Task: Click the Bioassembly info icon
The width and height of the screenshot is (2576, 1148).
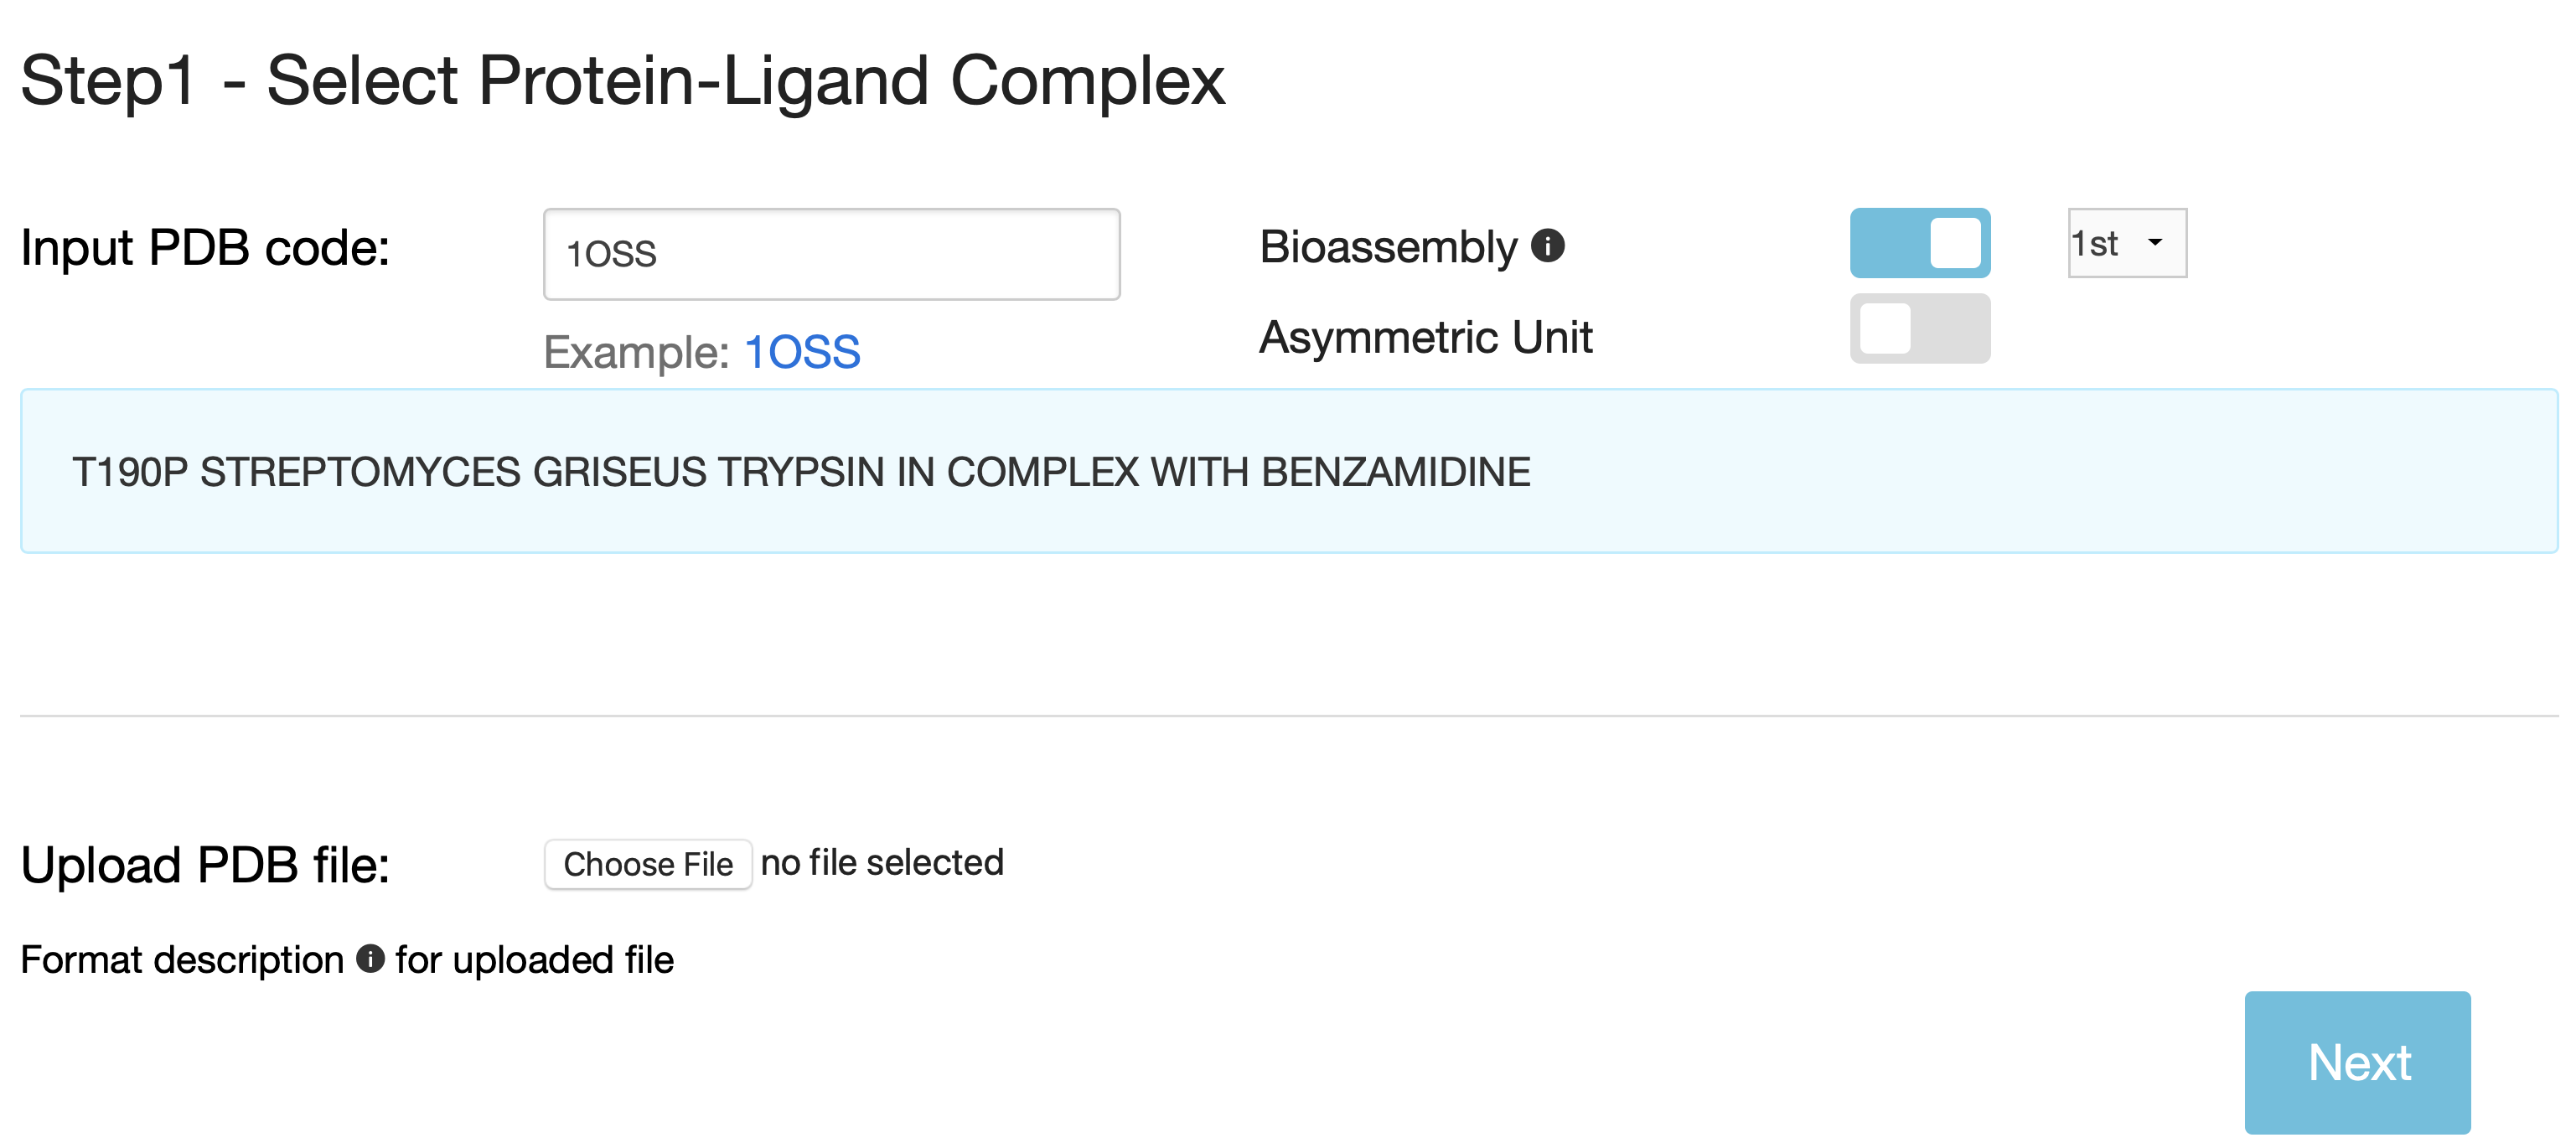Action: [x=1547, y=246]
